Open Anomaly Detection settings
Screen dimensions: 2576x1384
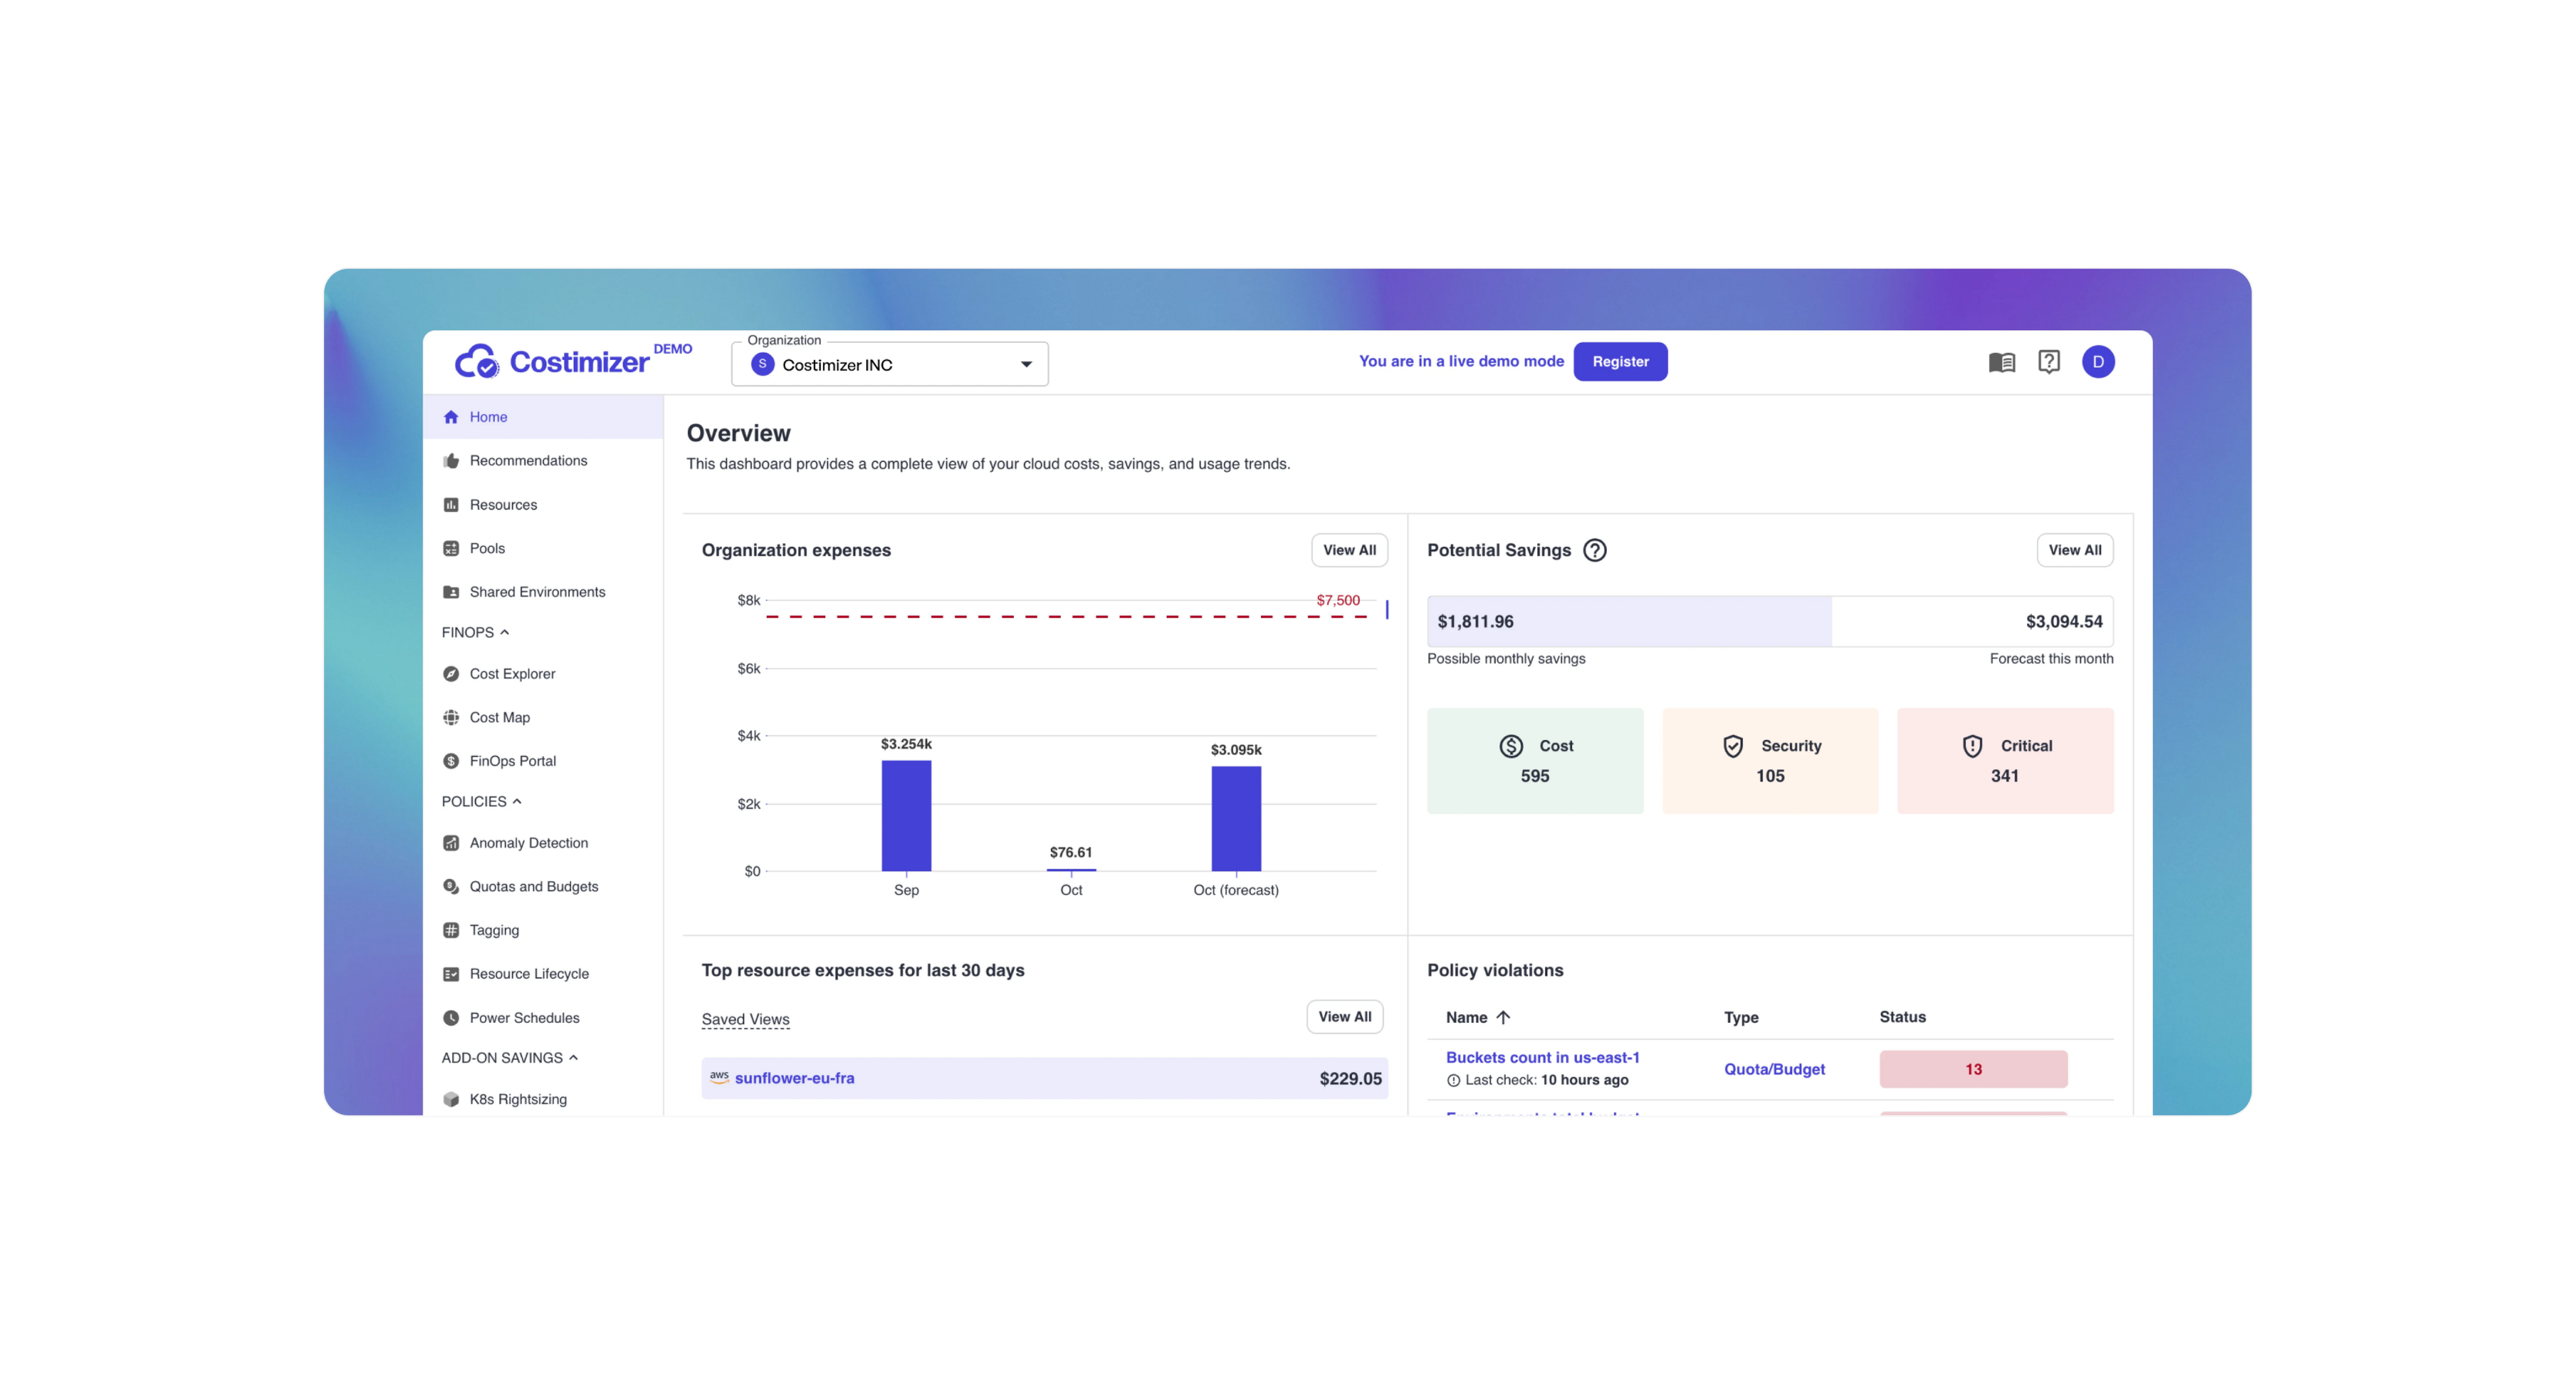coord(528,842)
